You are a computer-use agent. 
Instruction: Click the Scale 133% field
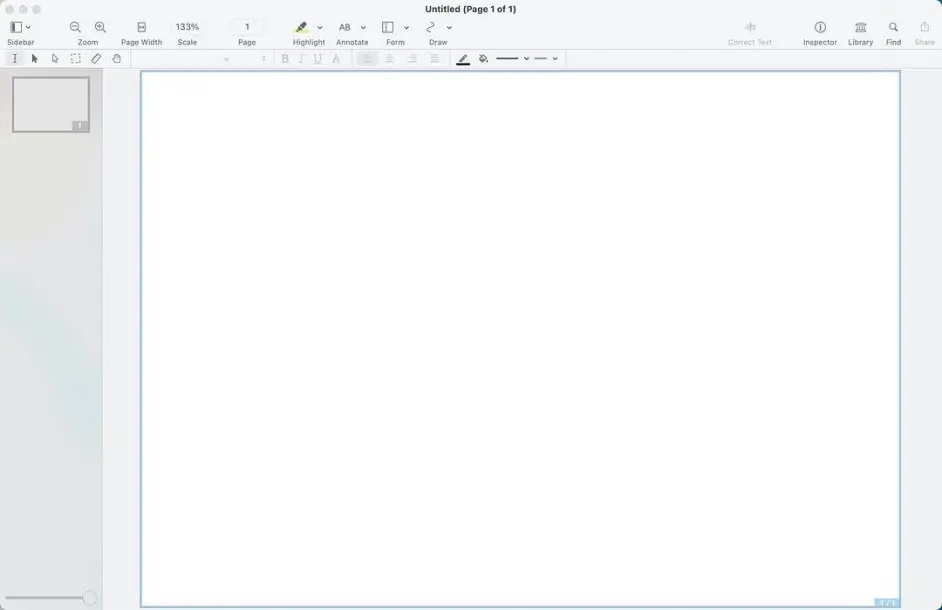tap(187, 27)
